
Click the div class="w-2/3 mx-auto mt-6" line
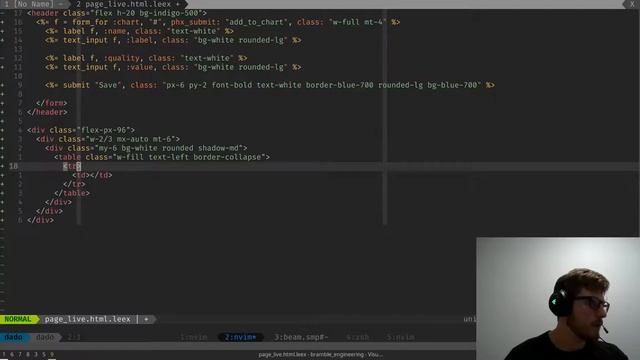(x=108, y=139)
